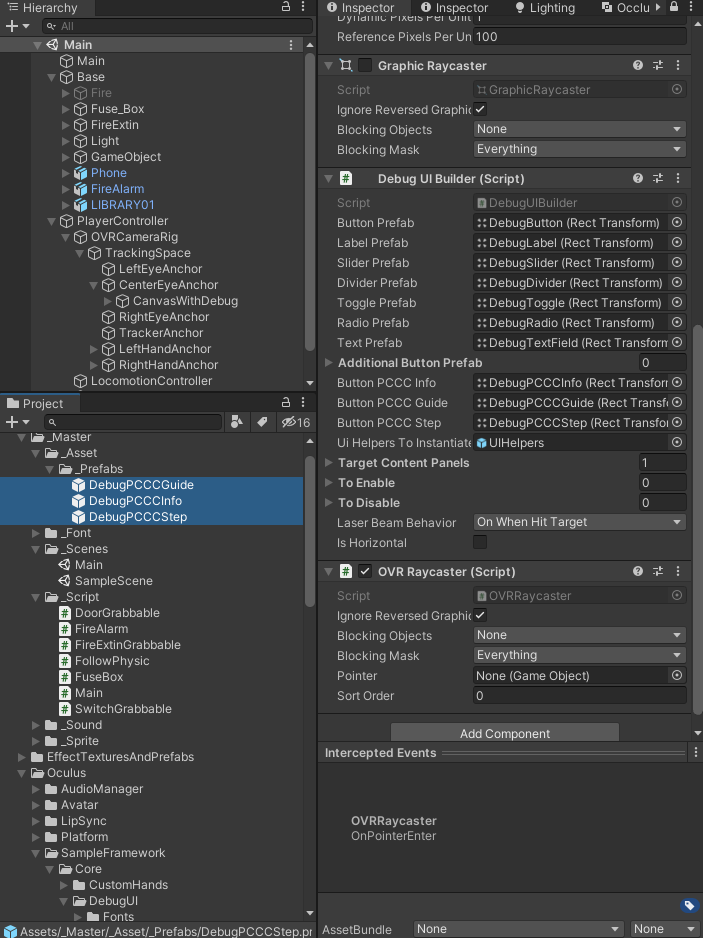Click object picker for Pointer field
The image size is (703, 938).
point(677,675)
